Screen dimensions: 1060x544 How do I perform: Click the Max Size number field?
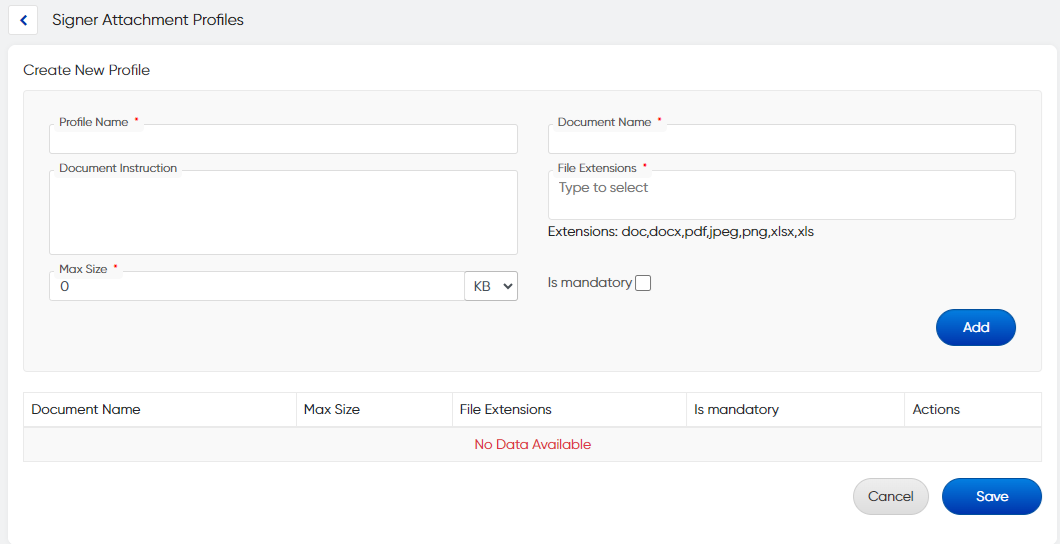click(257, 286)
